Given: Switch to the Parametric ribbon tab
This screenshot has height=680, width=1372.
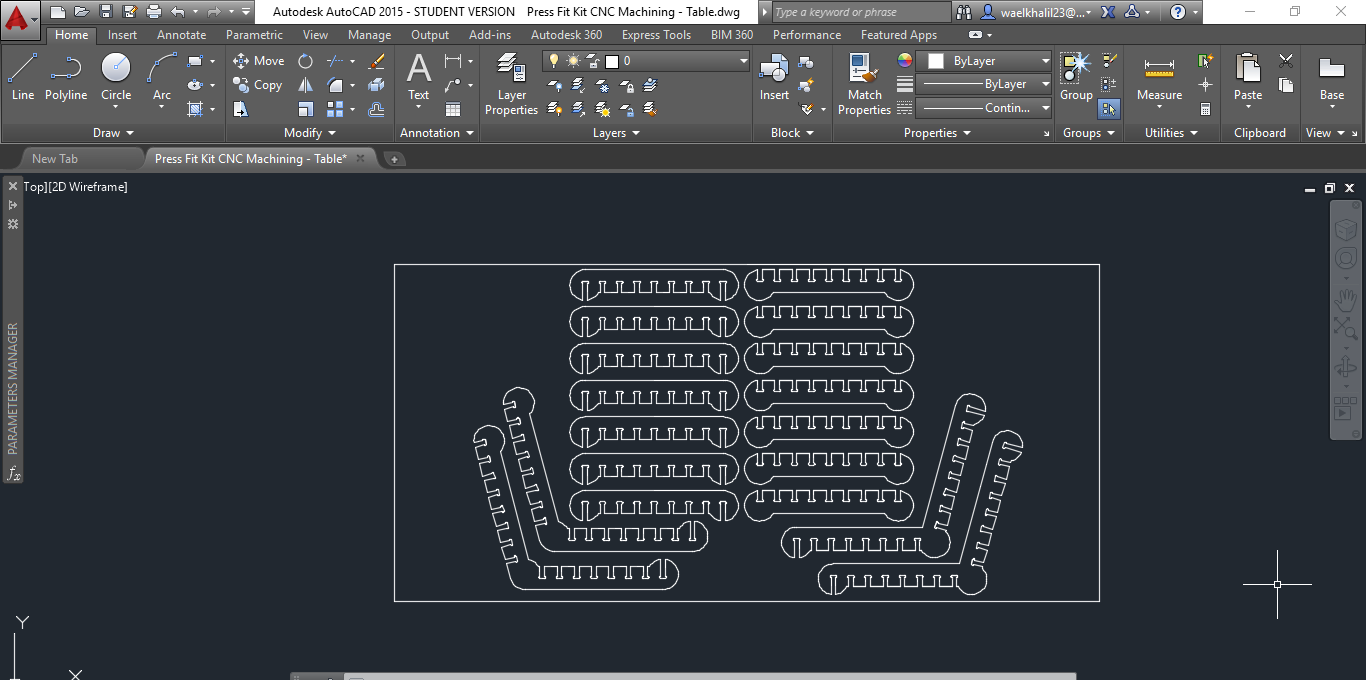Looking at the screenshot, I should (x=254, y=35).
